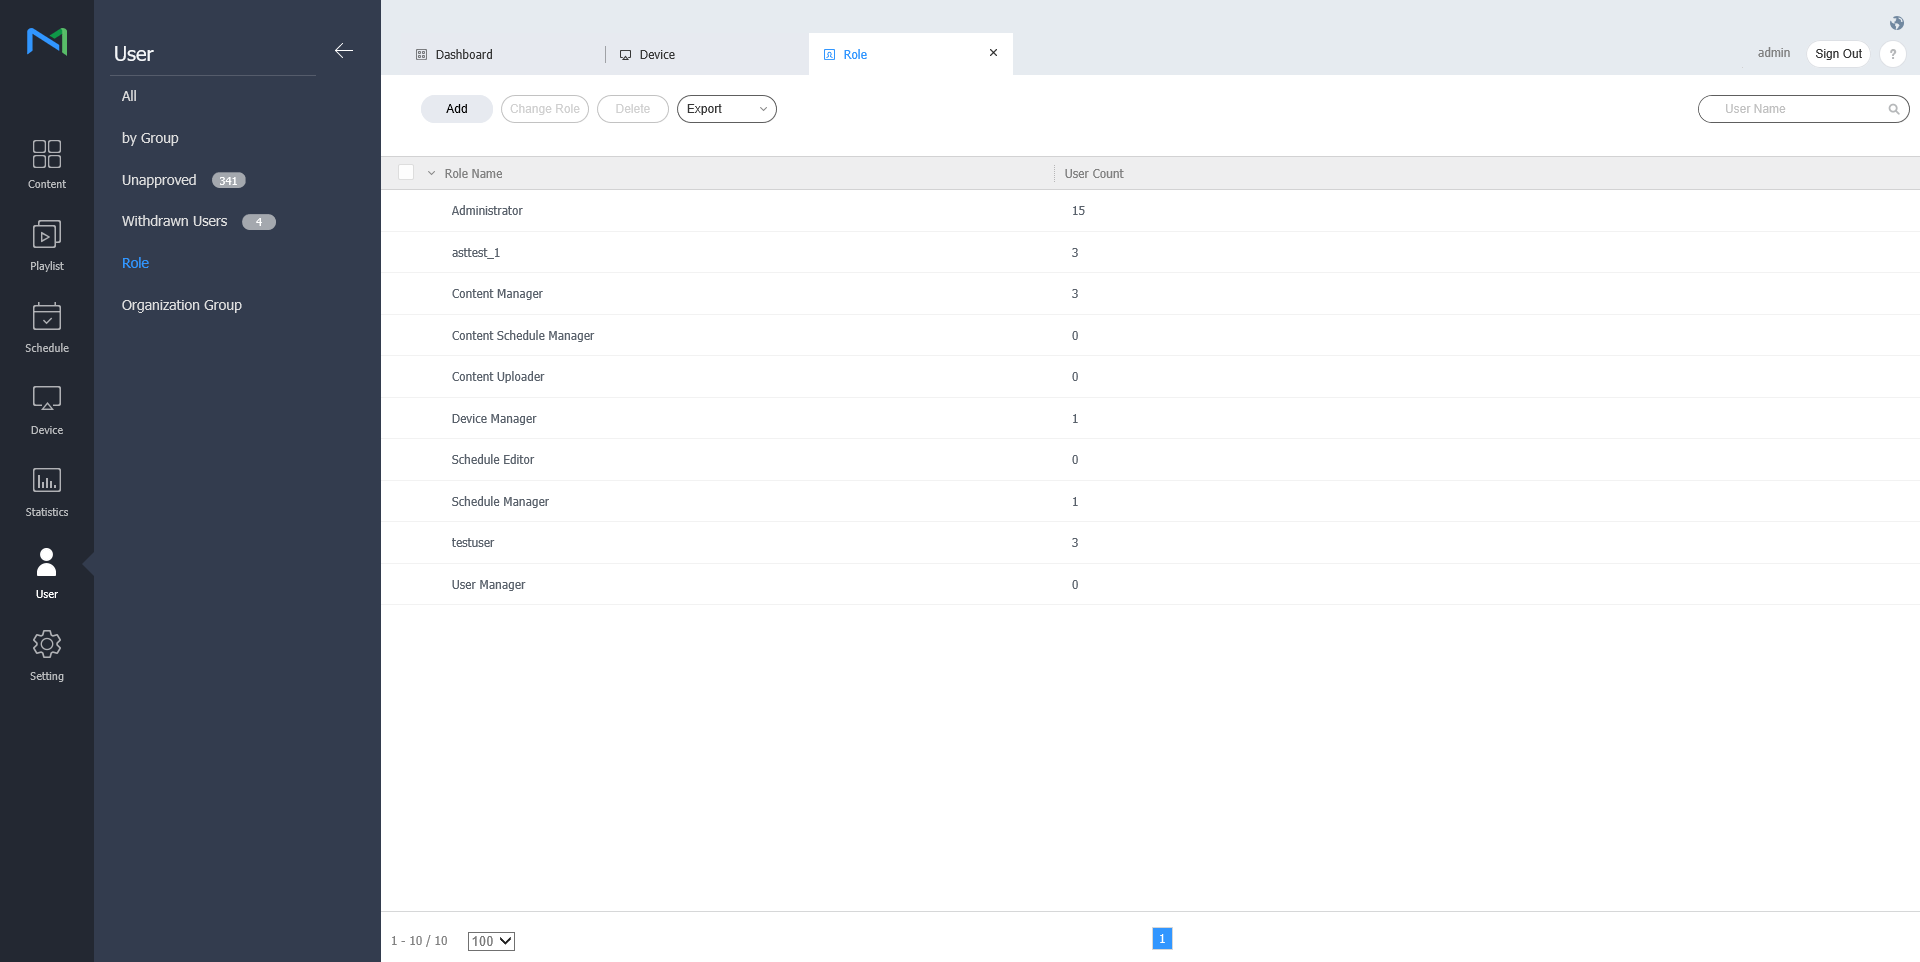Click the Sign Out button
The width and height of the screenshot is (1920, 962).
point(1838,54)
